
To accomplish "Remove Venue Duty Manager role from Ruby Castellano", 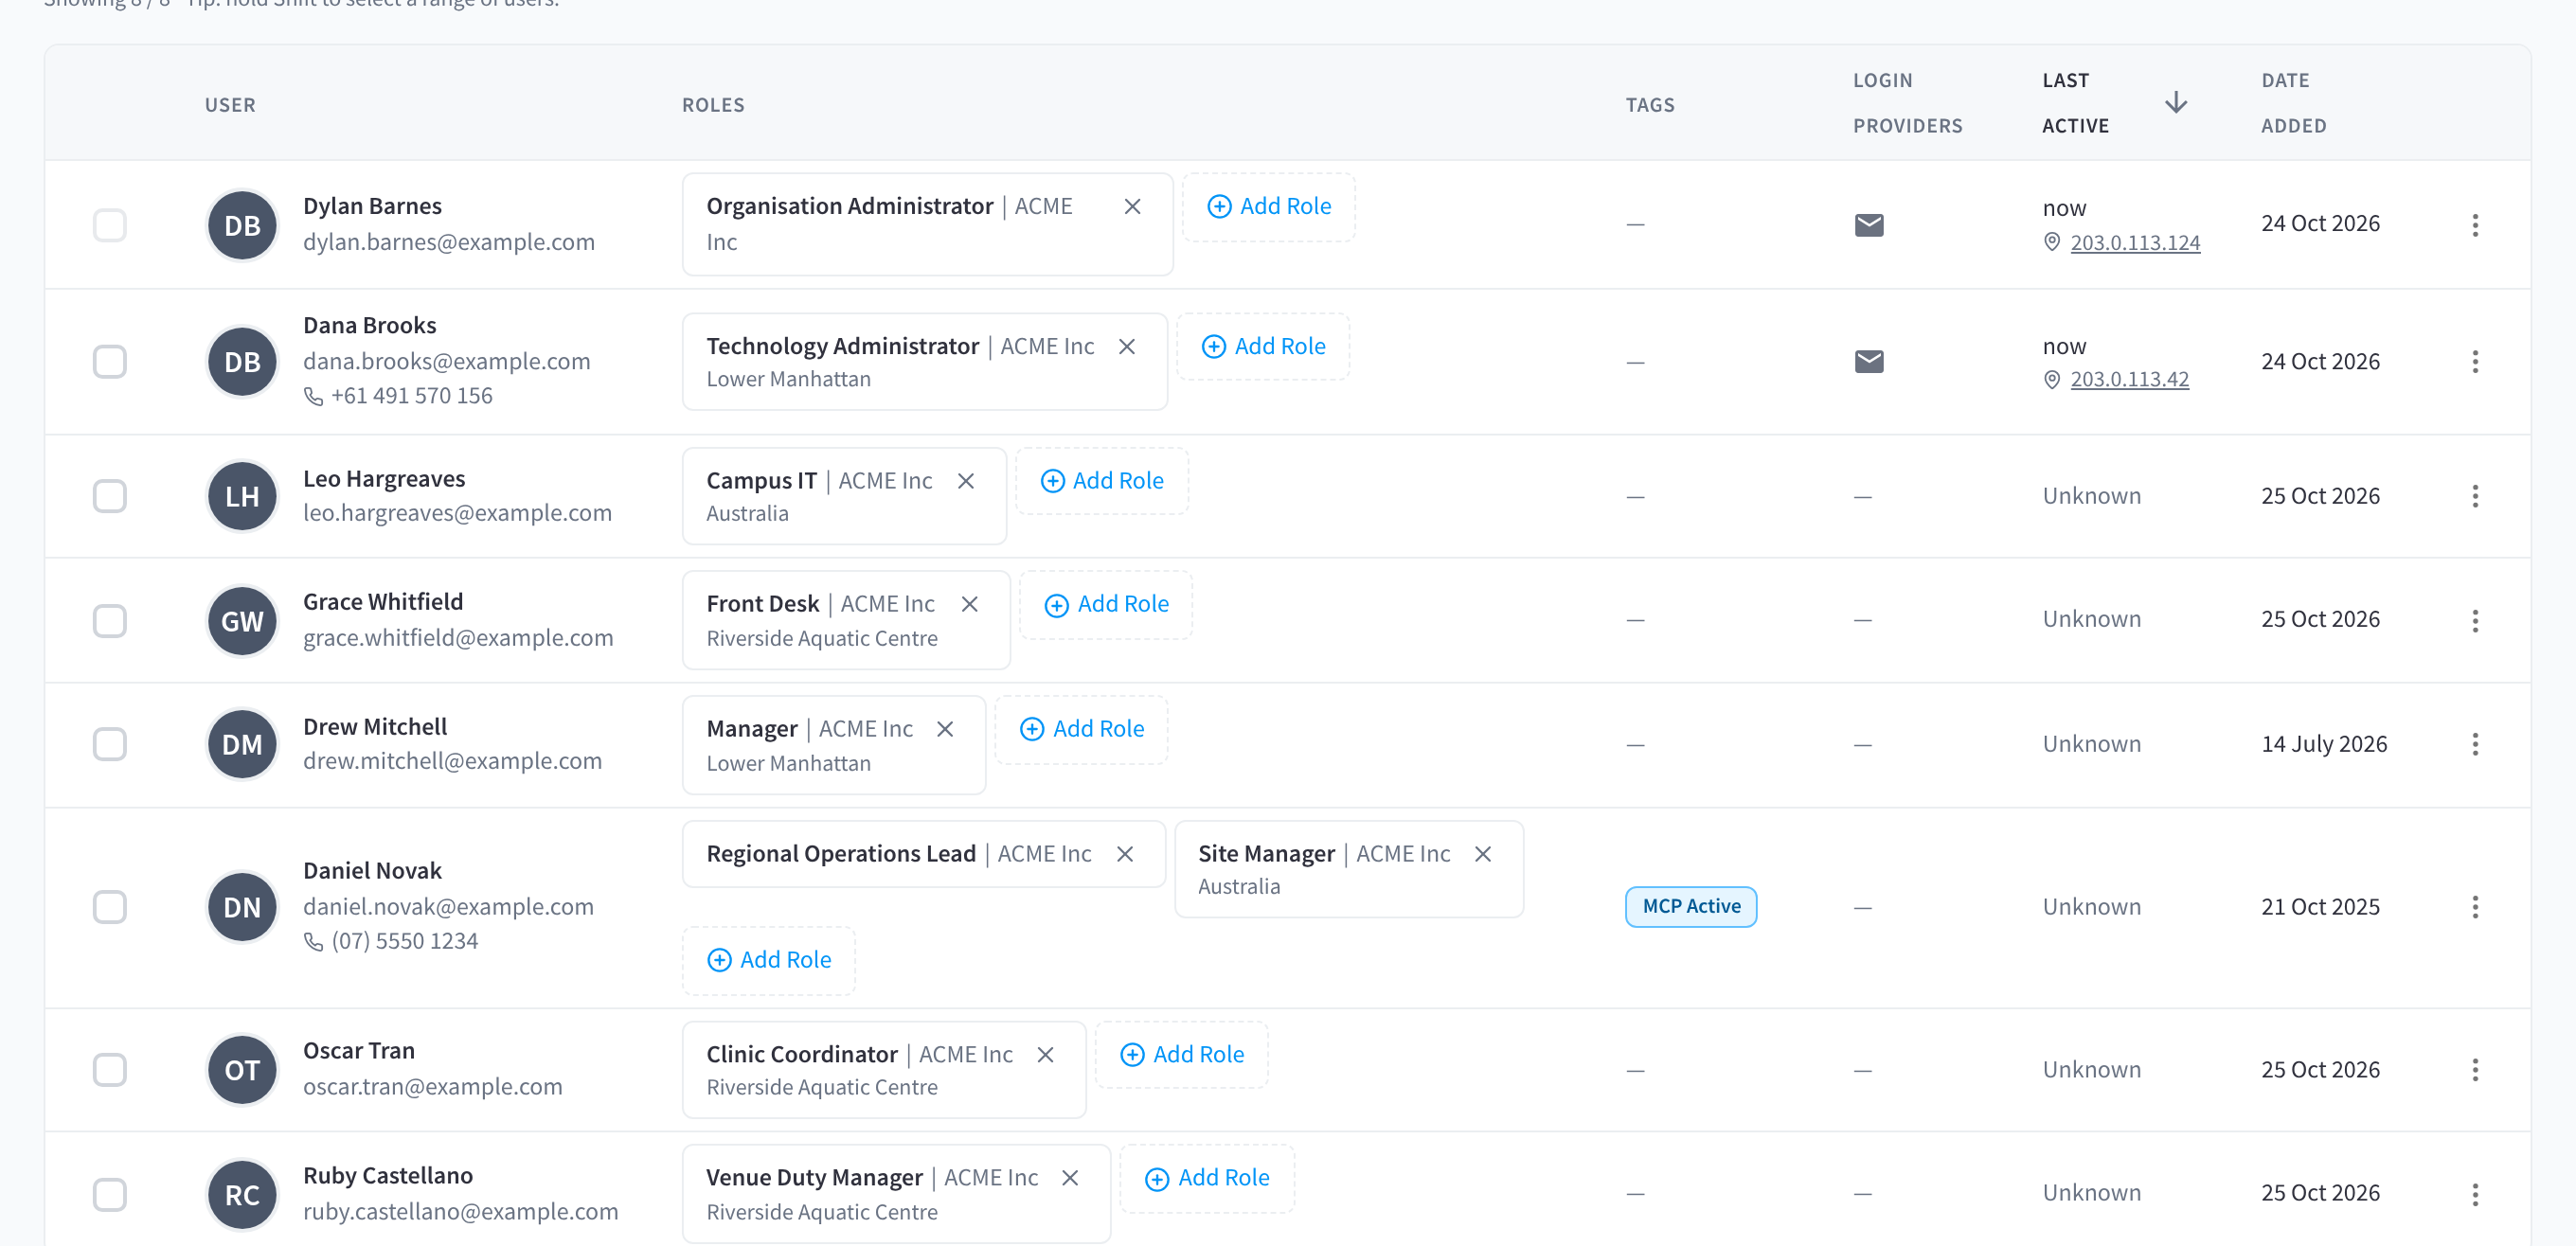I will (1069, 1178).
